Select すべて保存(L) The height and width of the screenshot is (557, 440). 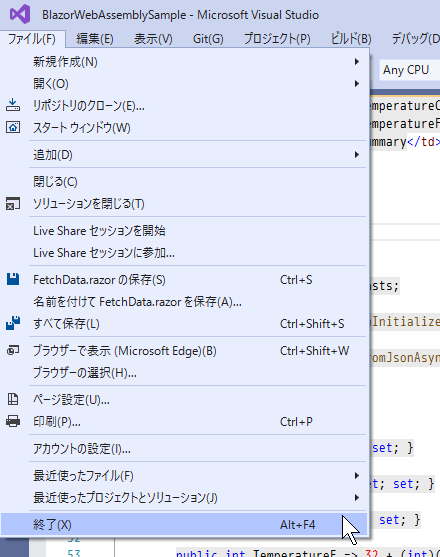[184, 324]
